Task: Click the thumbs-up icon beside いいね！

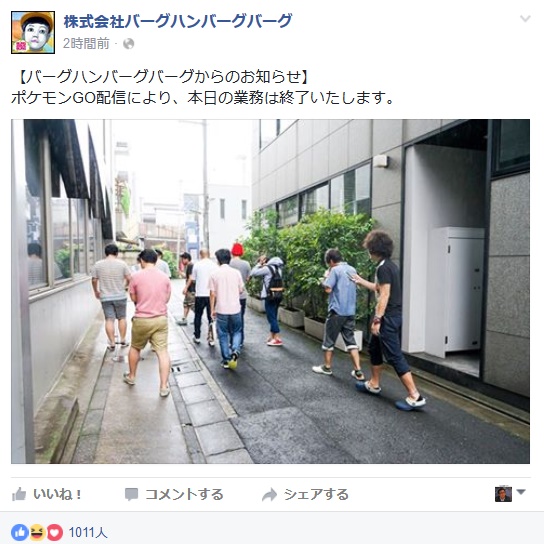Action: coord(19,494)
